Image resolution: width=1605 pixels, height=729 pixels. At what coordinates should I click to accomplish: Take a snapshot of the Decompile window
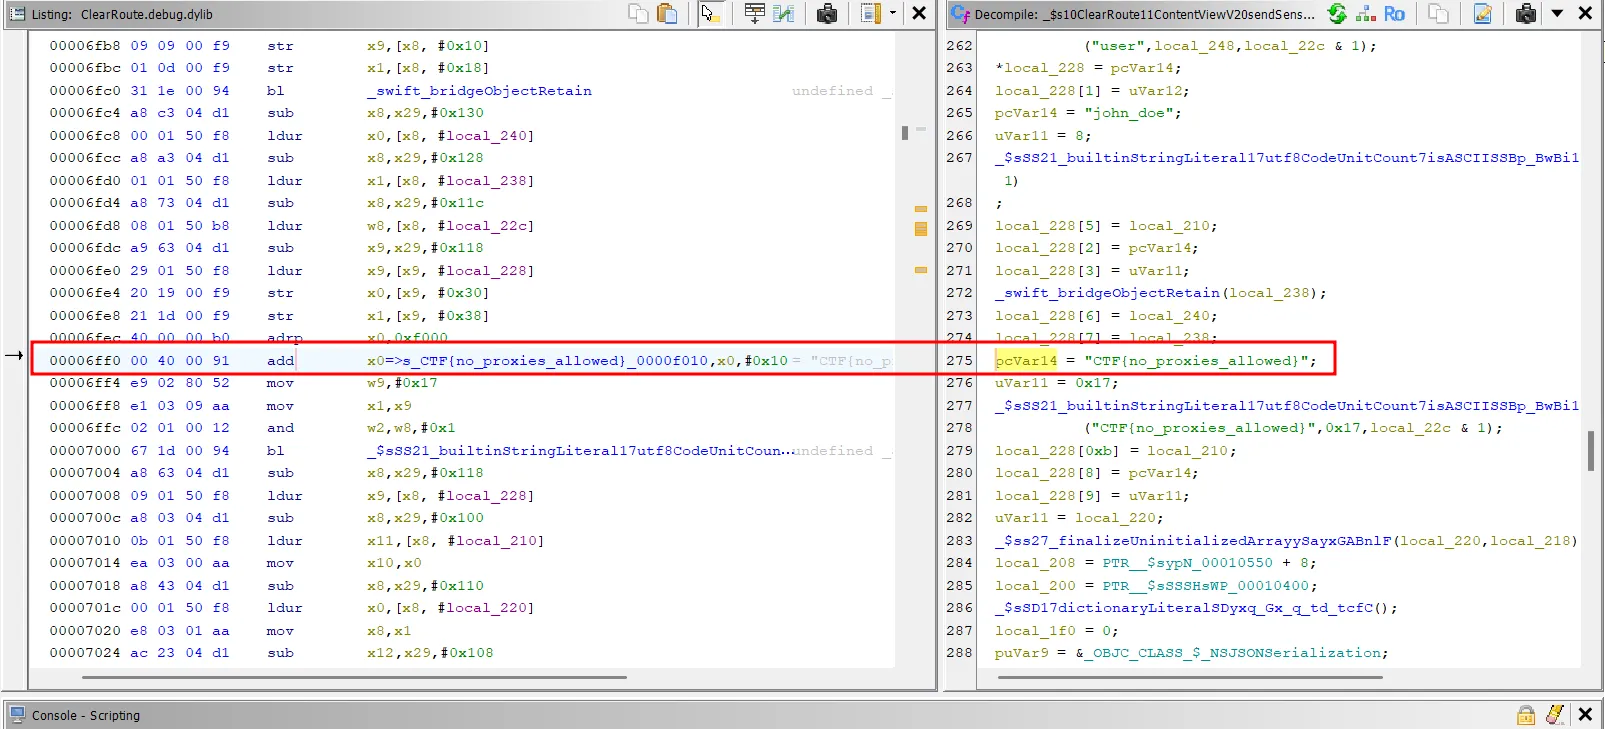point(1526,13)
